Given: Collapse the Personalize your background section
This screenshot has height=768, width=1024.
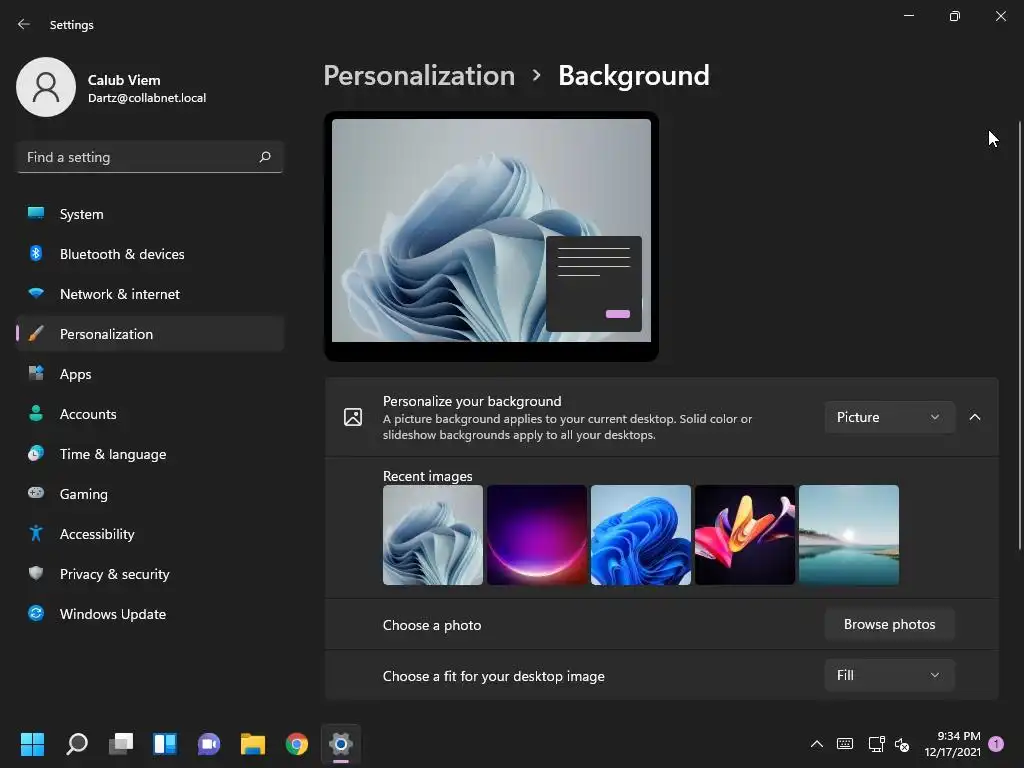Looking at the screenshot, I should [974, 417].
